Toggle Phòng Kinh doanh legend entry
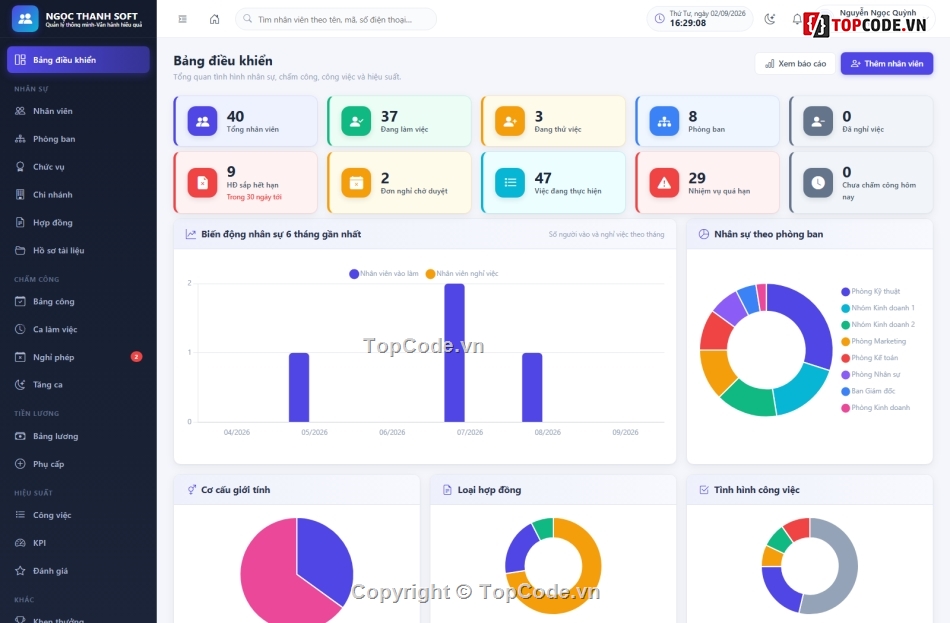The height and width of the screenshot is (623, 950). pos(875,408)
